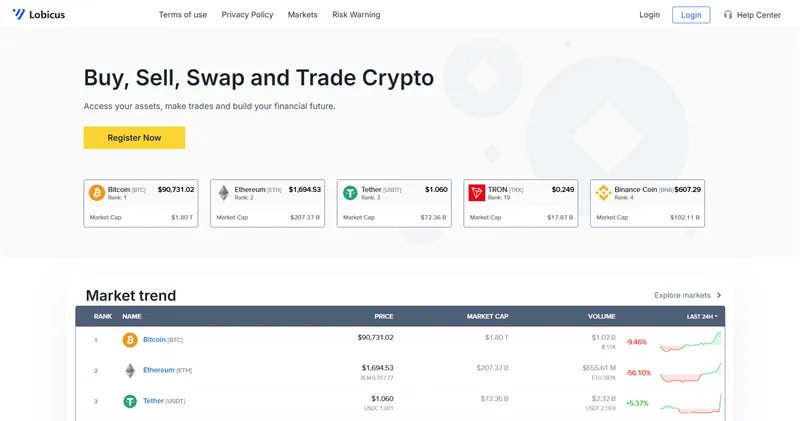800x421 pixels.
Task: Open the Privacy Policy menu item
Action: pyautogui.click(x=247, y=15)
